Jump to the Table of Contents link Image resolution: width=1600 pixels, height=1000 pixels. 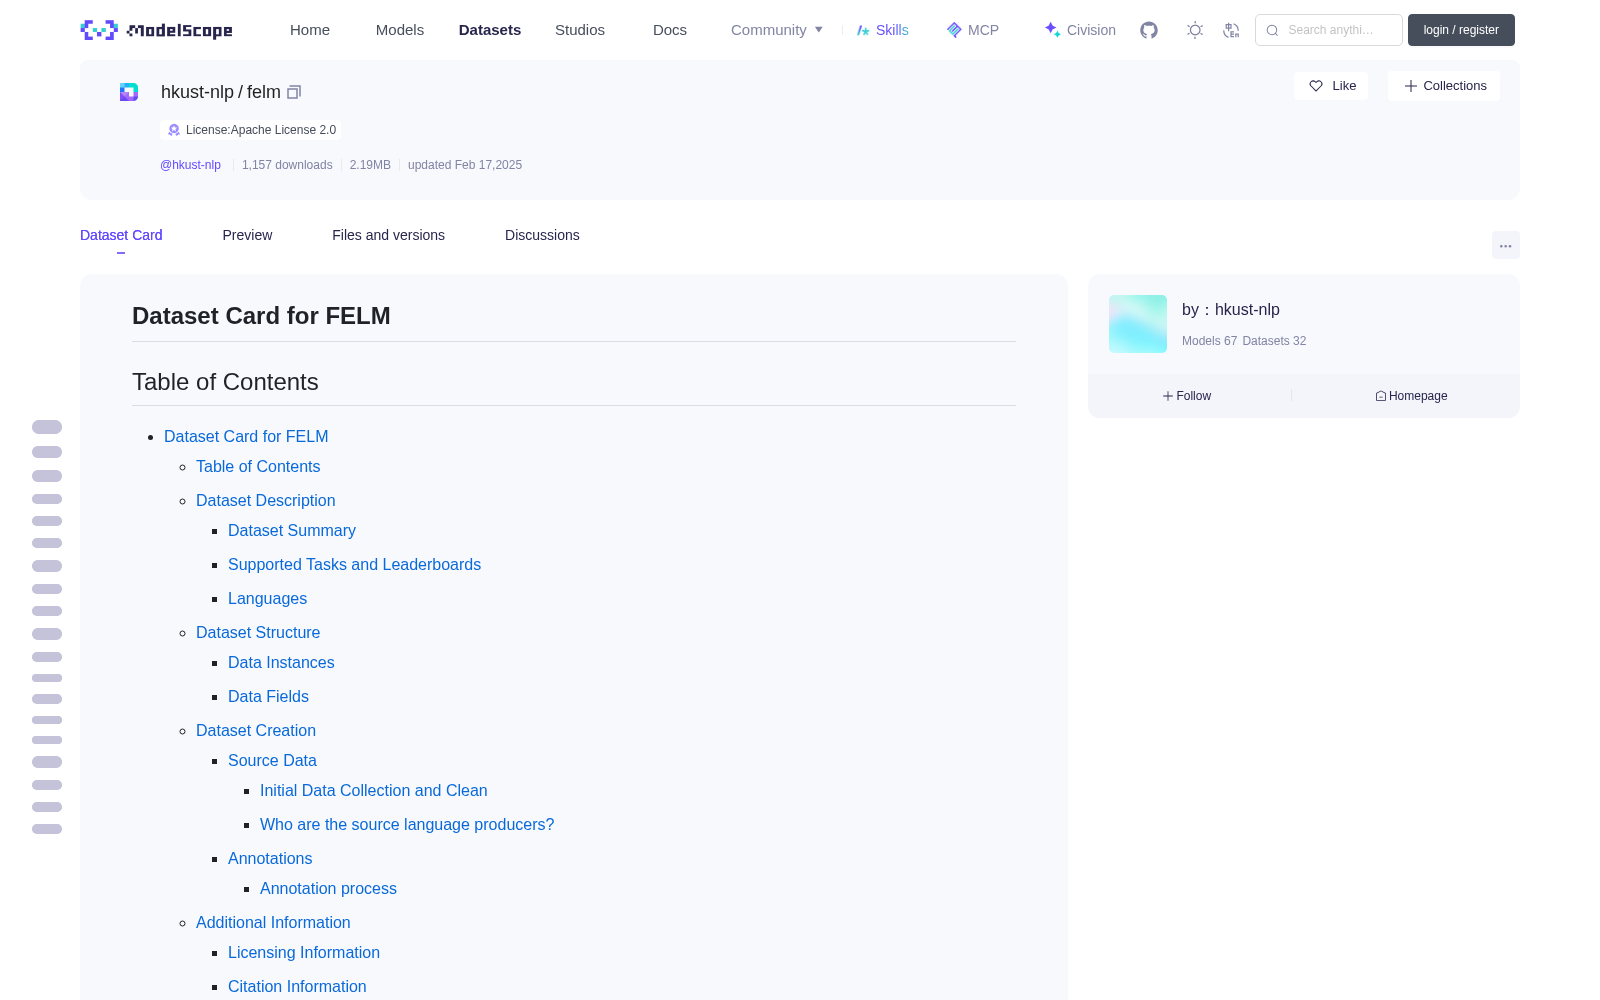[258, 466]
